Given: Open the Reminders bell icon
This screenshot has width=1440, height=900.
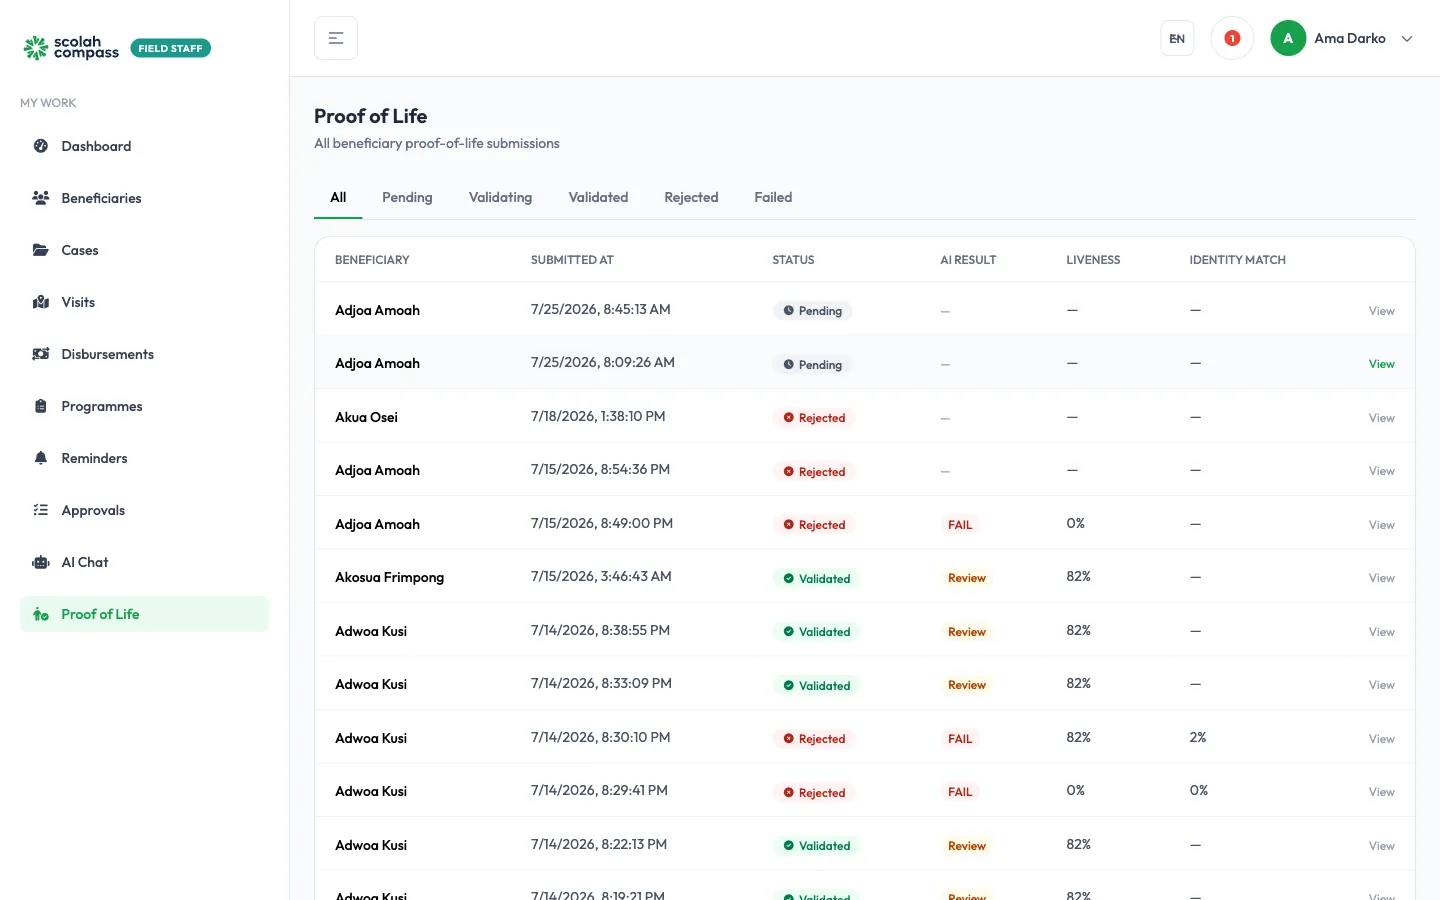Looking at the screenshot, I should click(x=41, y=458).
